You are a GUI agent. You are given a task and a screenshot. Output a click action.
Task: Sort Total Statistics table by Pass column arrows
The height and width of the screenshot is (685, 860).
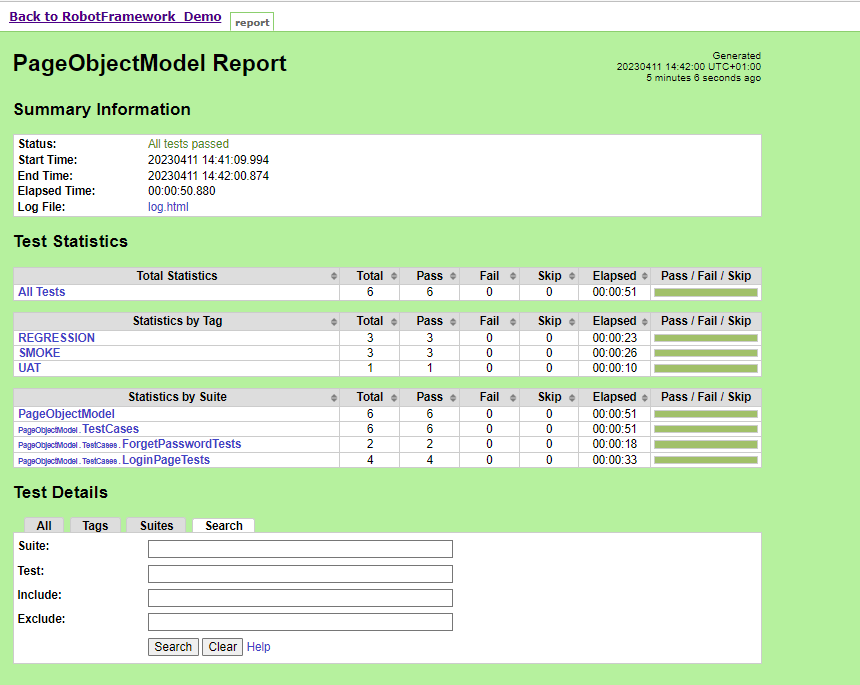coord(453,277)
